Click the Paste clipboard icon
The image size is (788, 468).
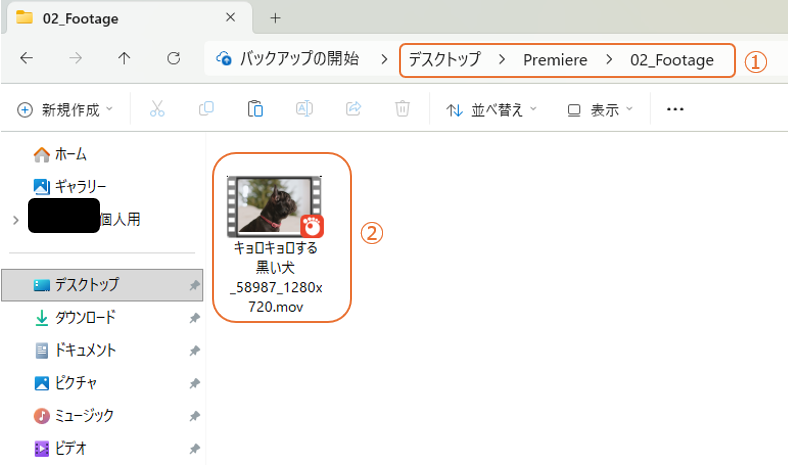(255, 110)
